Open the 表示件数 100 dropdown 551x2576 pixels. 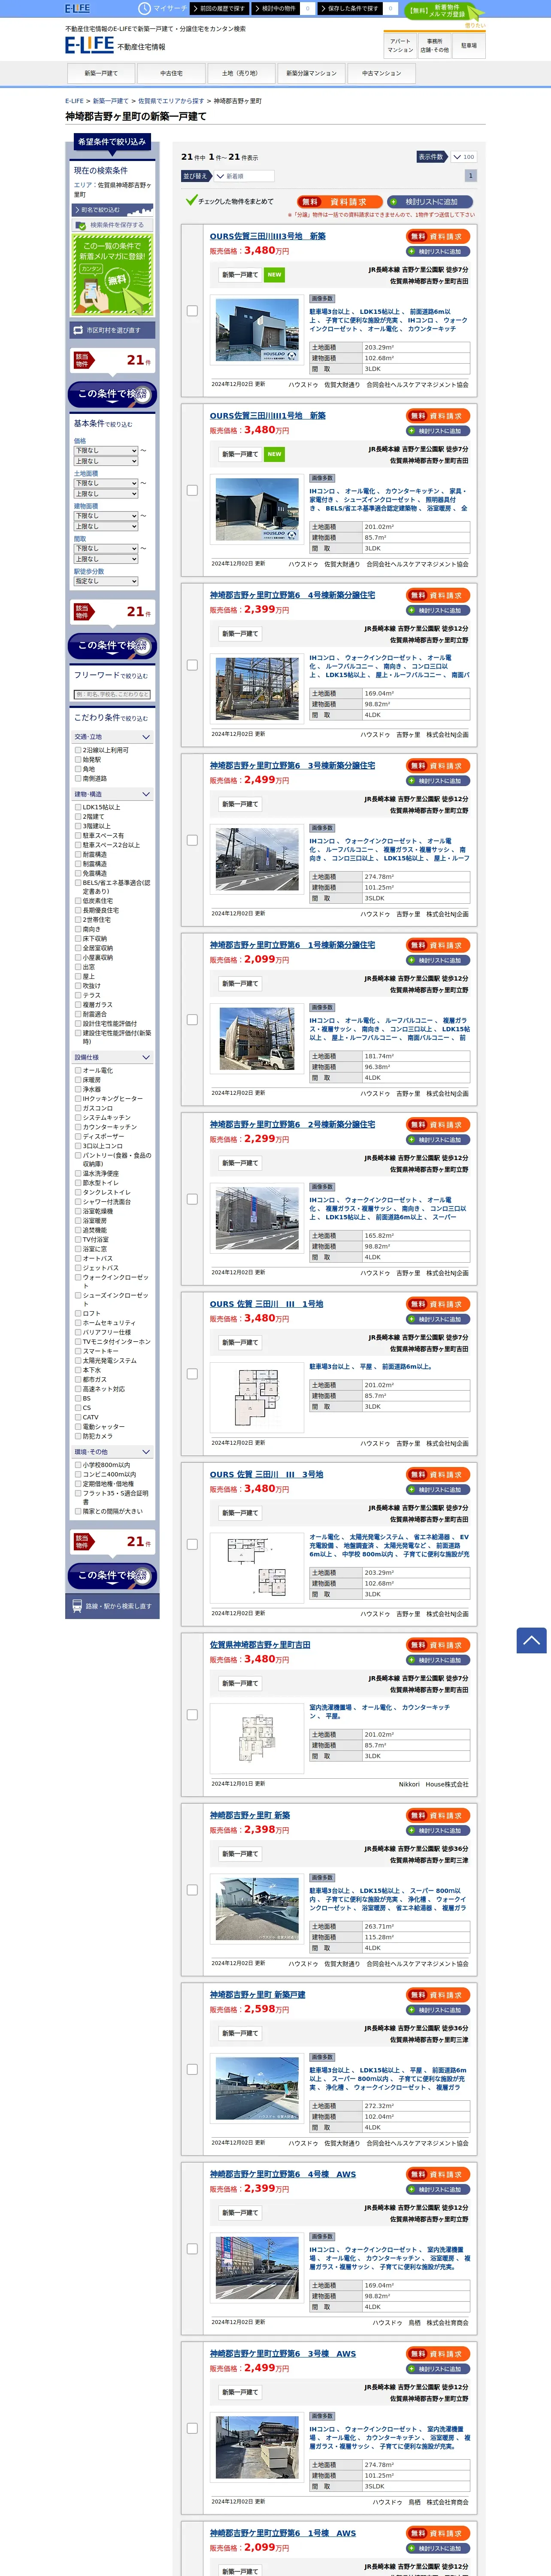[463, 157]
